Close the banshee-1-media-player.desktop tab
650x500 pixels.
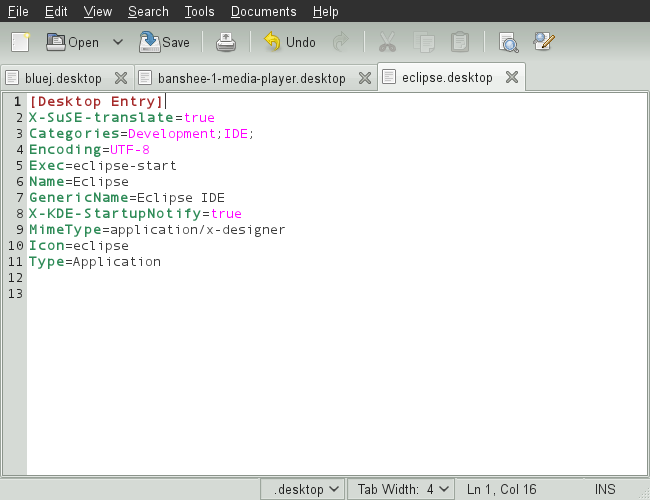(x=365, y=78)
